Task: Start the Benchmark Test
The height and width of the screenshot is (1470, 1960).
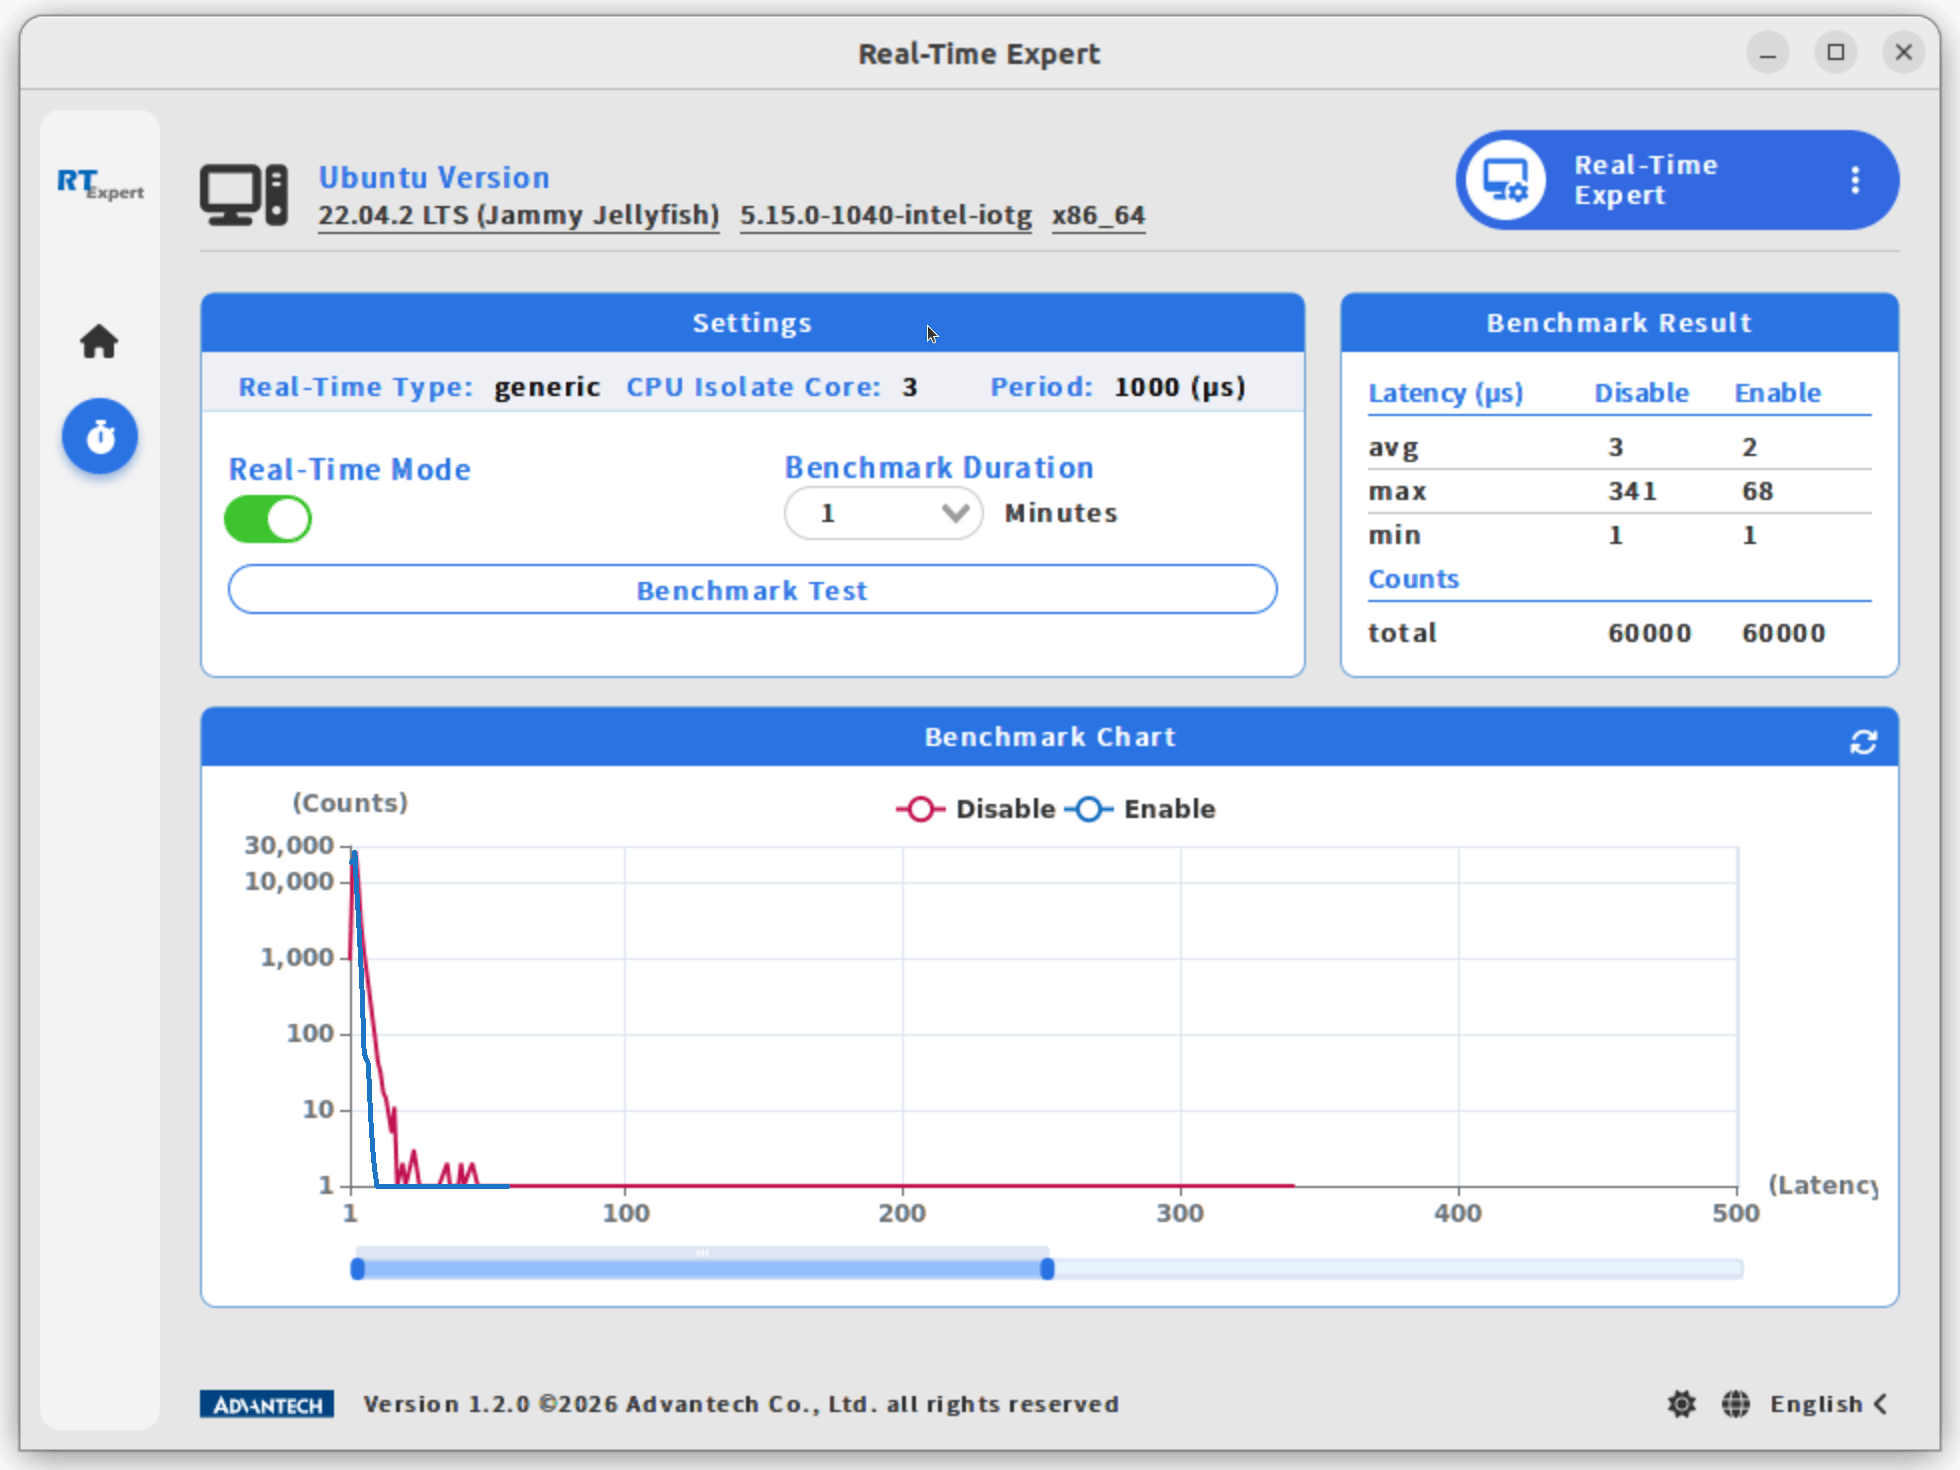Action: pyautogui.click(x=752, y=590)
